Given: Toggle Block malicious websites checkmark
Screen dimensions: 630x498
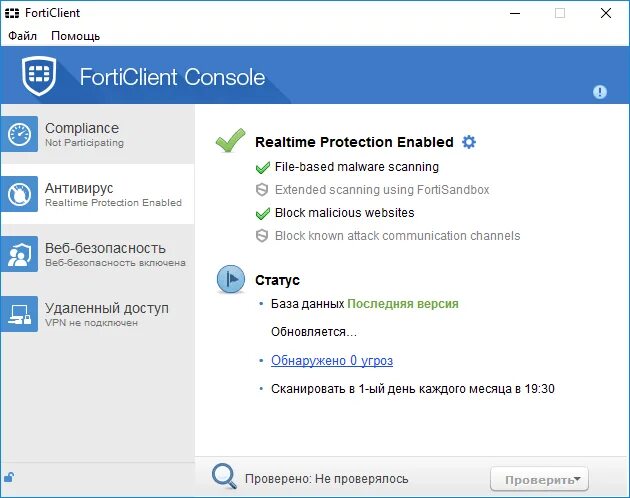Looking at the screenshot, I should click(x=263, y=213).
